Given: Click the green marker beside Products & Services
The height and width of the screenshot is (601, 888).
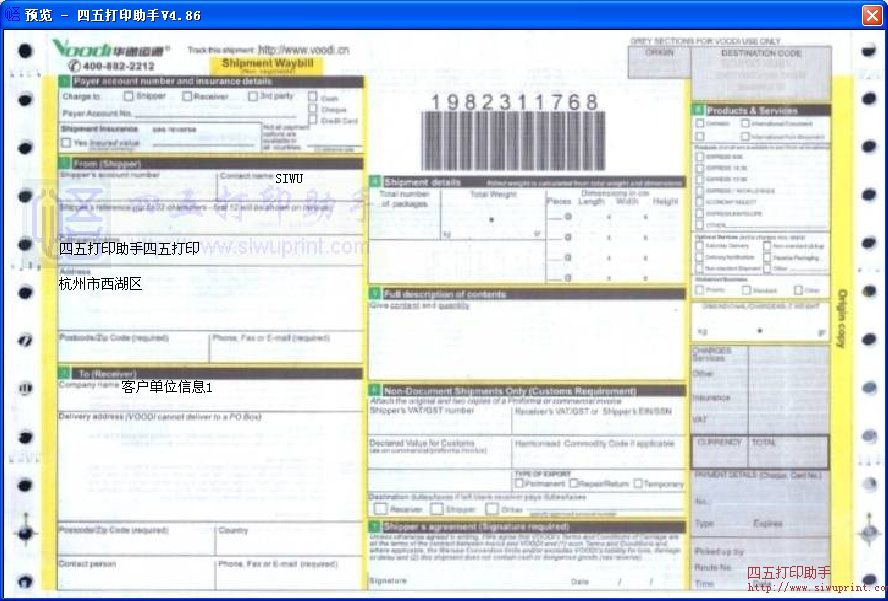Looking at the screenshot, I should click(698, 110).
